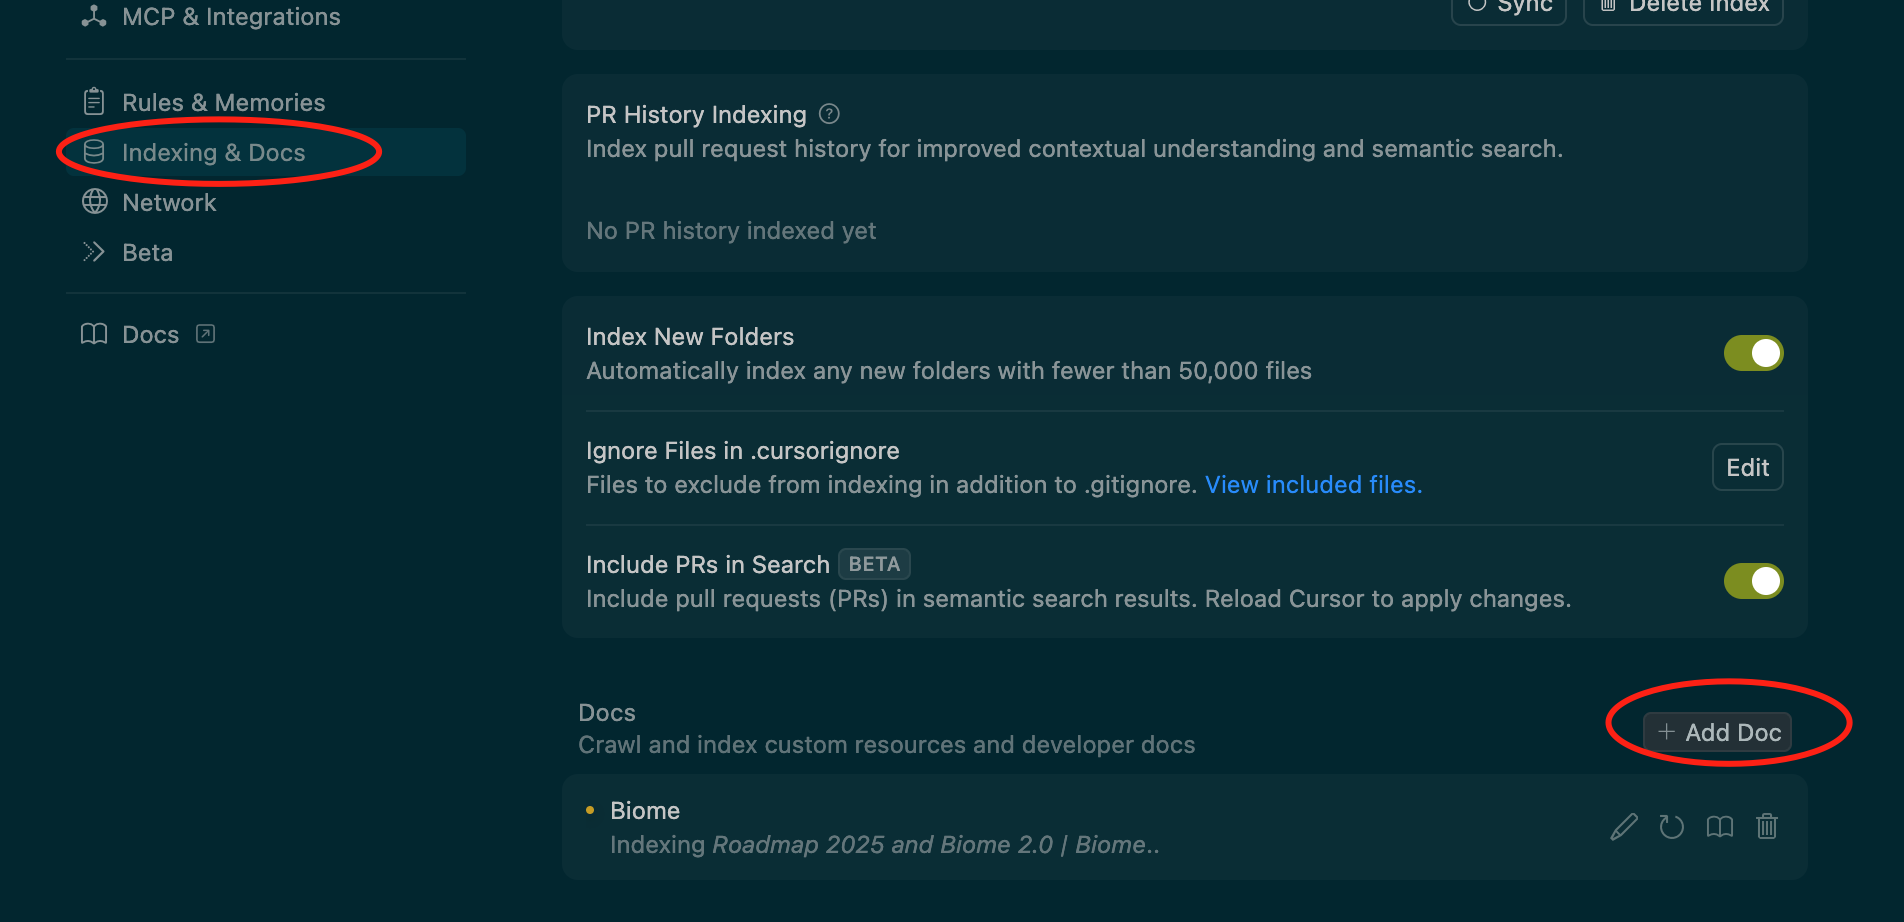
Task: Click the BETA badge near Include PRs
Action: 874,564
